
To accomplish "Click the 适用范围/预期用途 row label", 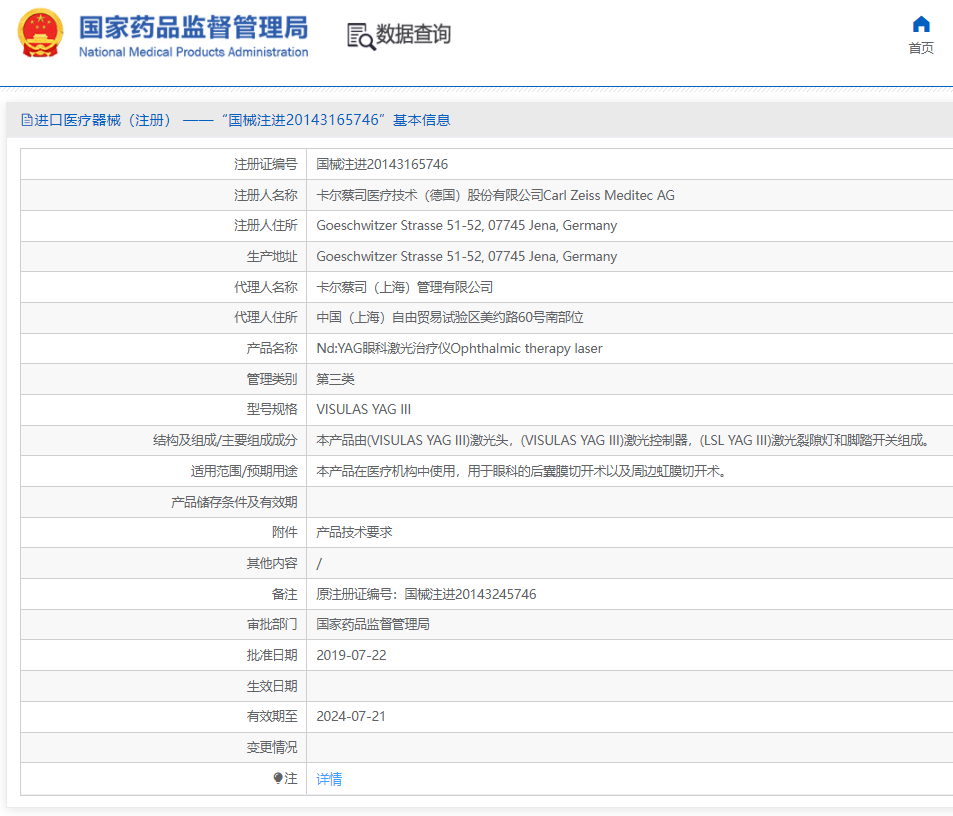I will 244,471.
